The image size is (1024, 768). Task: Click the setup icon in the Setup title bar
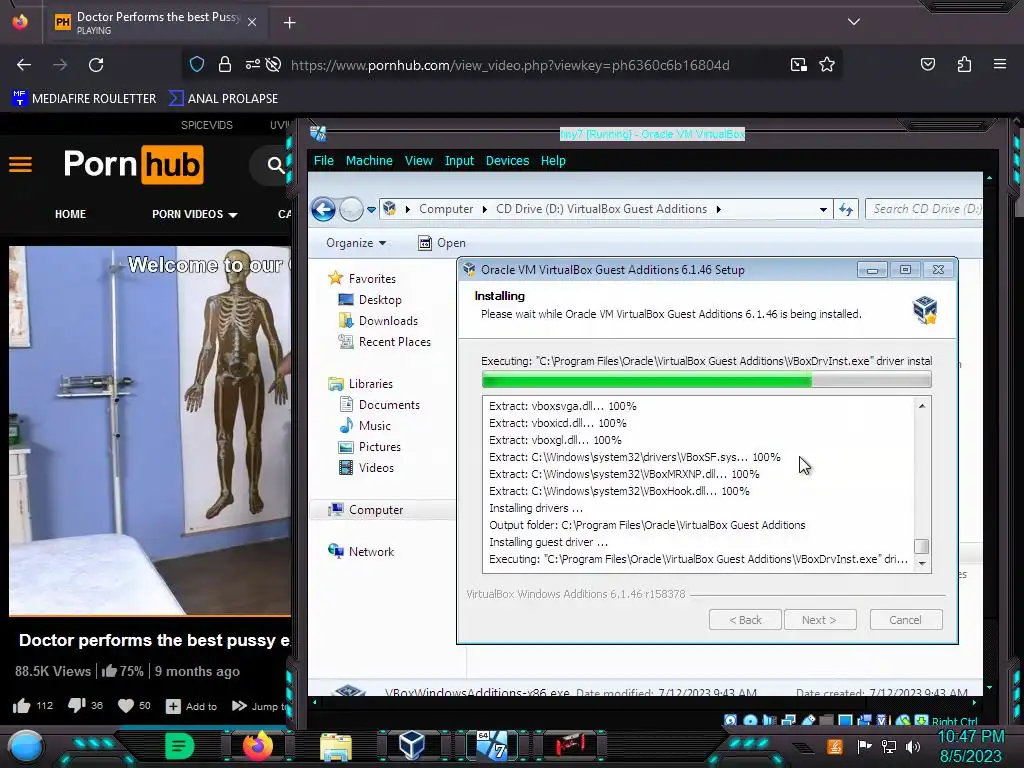point(468,270)
